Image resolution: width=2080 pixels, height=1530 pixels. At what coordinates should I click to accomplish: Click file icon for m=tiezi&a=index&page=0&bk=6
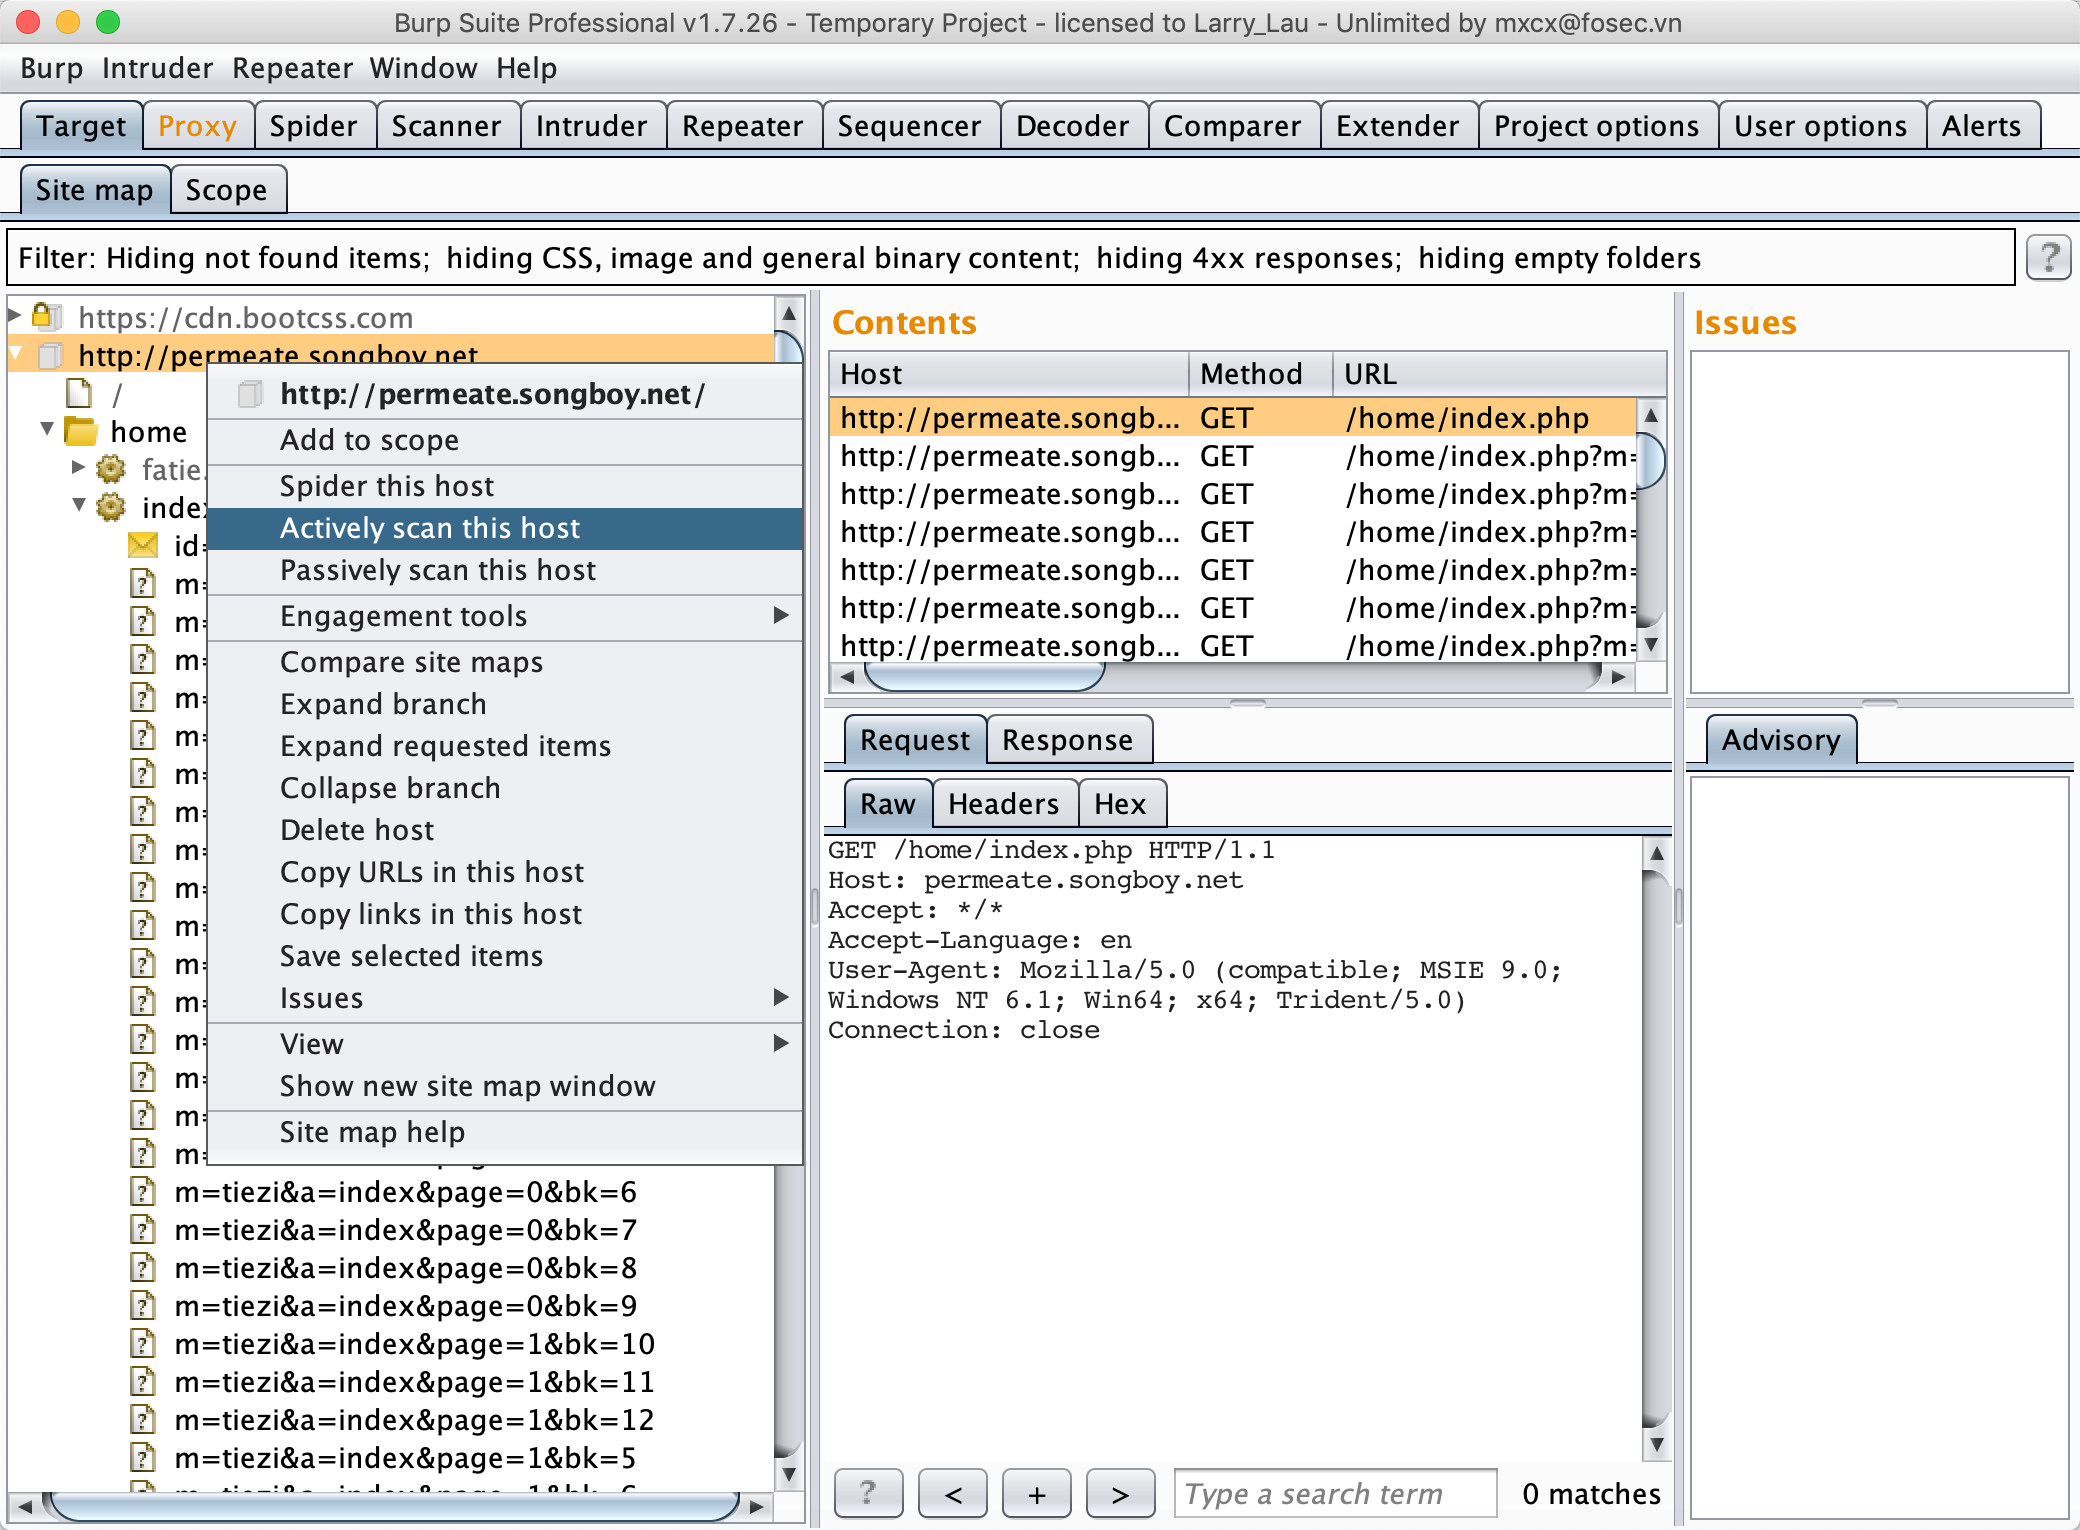coord(143,1192)
